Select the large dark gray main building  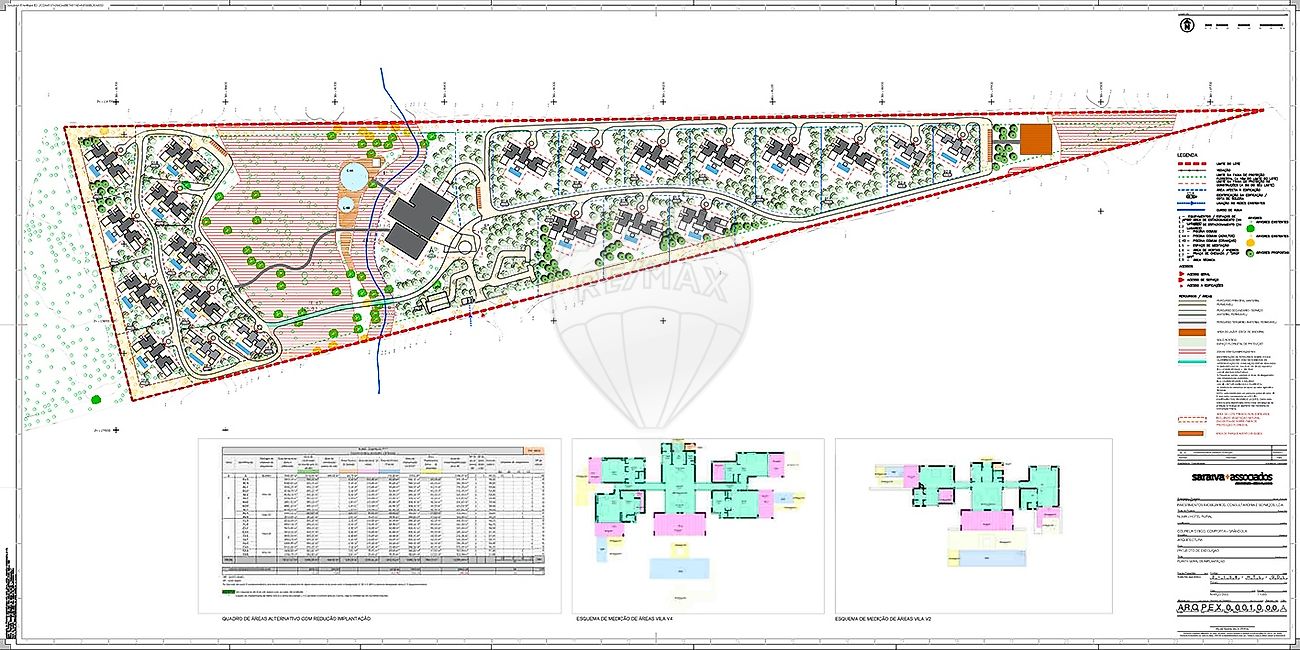point(420,210)
